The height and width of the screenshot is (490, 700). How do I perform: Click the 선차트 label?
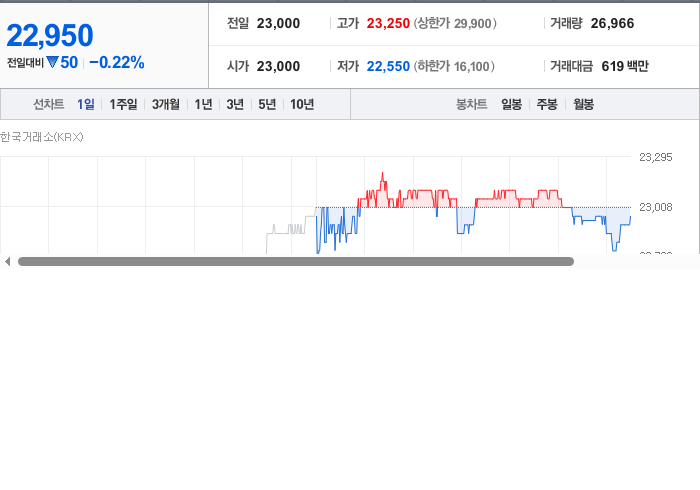click(x=49, y=104)
